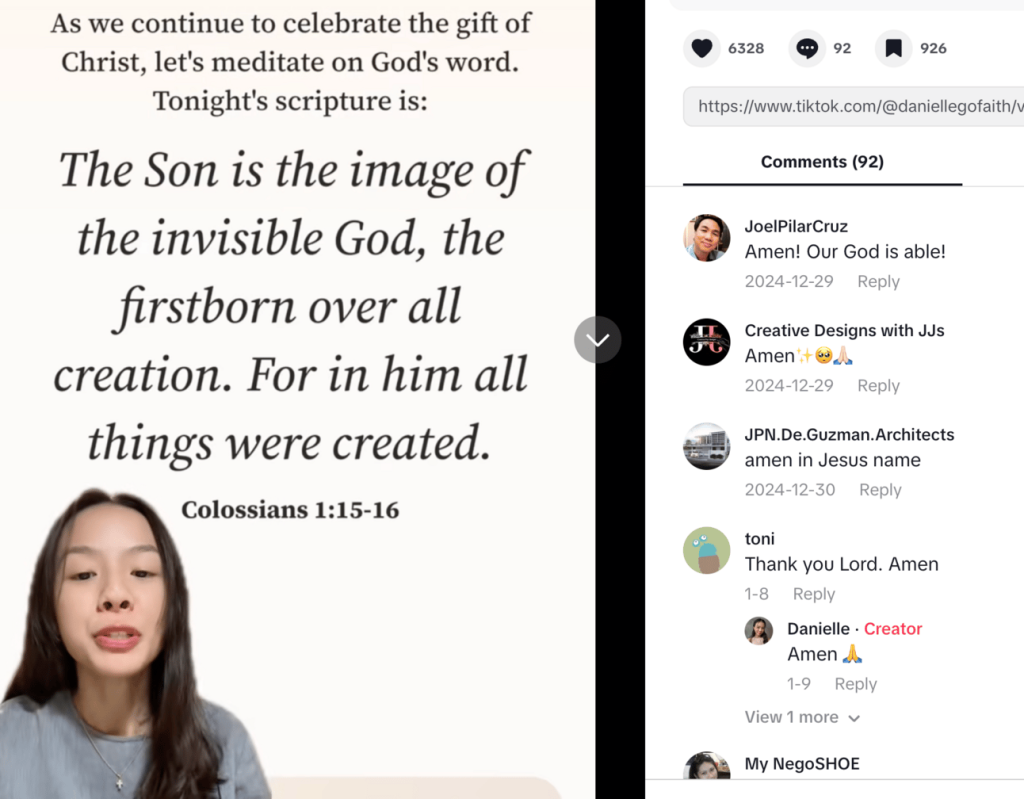
Task: Open the My NegoSHOE username link
Action: coord(802,764)
